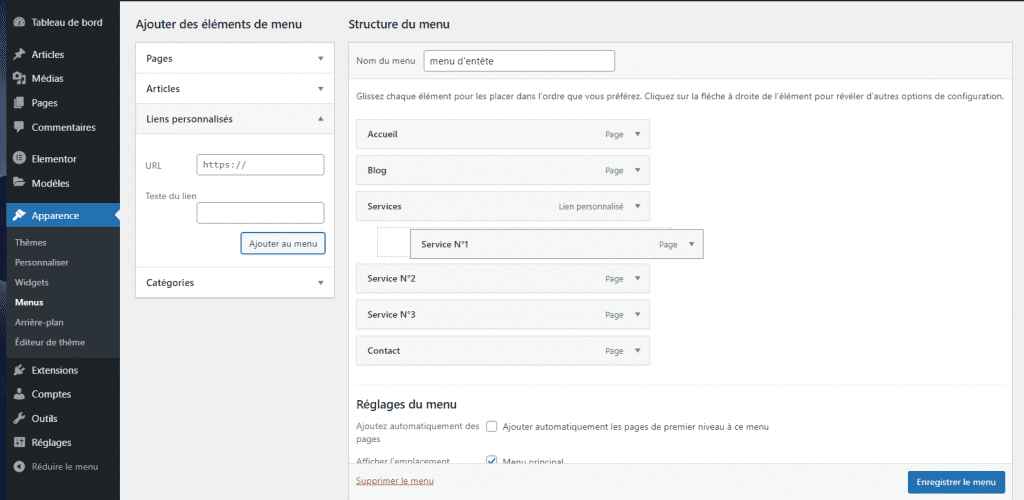
Task: Open Arrière-plan submenu entry
Action: click(39, 322)
